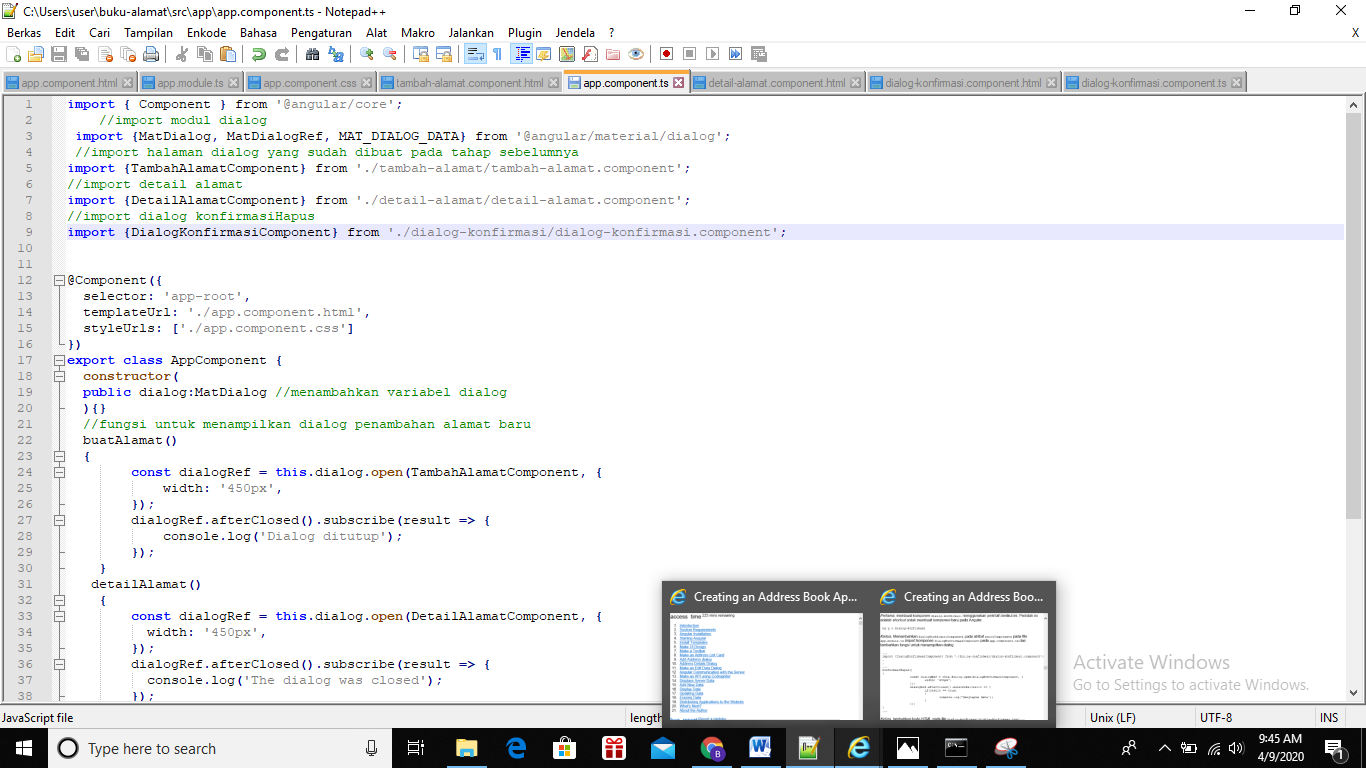Screen dimensions: 1366x768
Task: Collapse constructor fold marker at line 18
Action: click(59, 376)
